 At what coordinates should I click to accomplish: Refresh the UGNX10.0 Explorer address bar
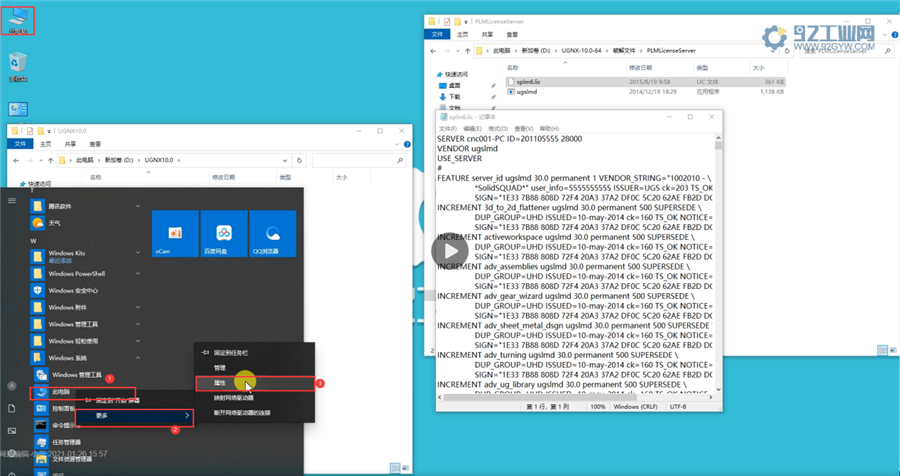298,161
